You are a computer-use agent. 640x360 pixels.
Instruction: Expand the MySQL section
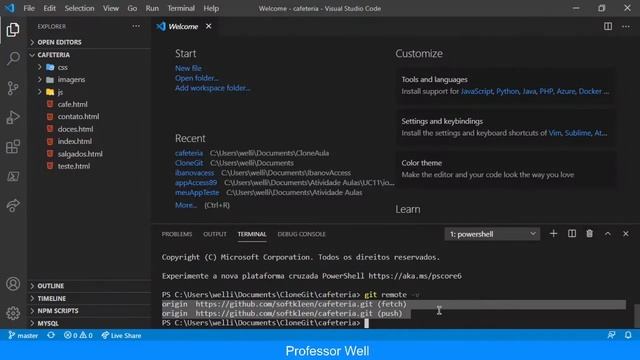48,323
